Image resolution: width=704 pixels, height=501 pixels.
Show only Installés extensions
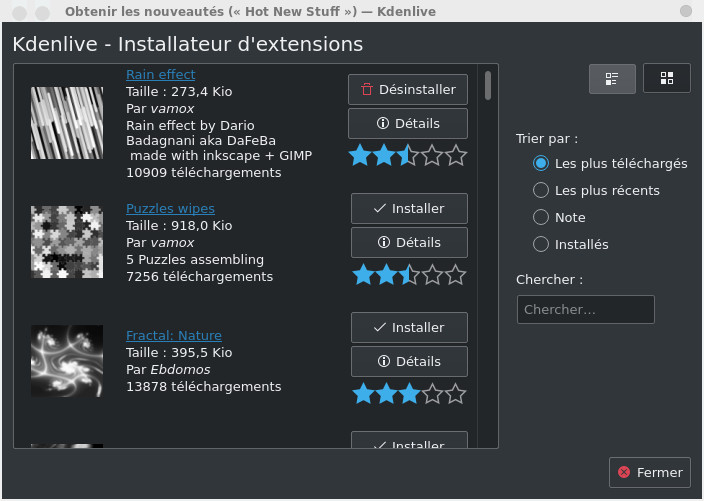[570, 244]
